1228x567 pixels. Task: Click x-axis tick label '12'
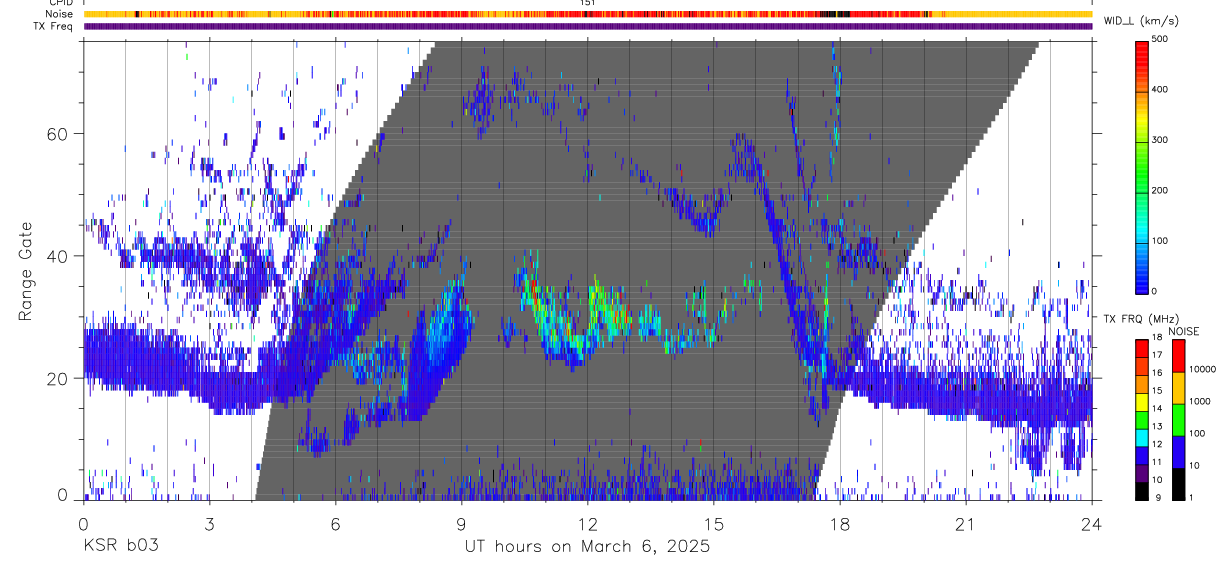(587, 524)
